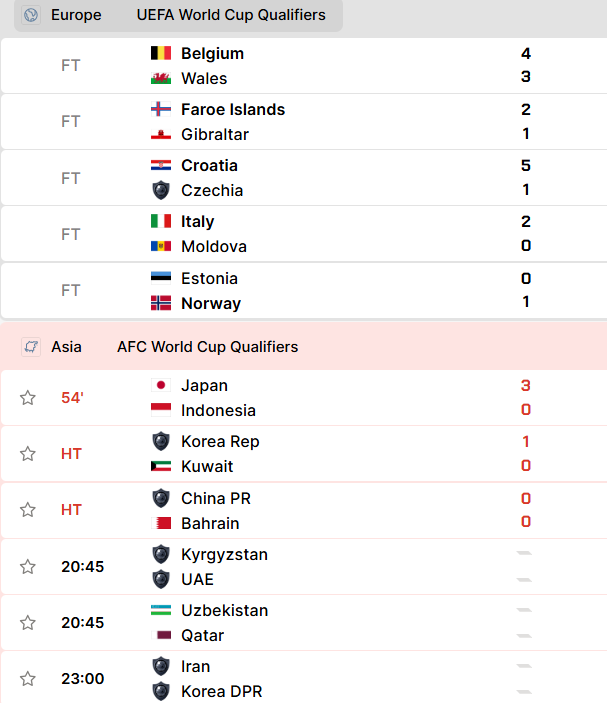This screenshot has height=703, width=607.
Task: Star the China PR vs Bahrain match
Action: (28, 510)
